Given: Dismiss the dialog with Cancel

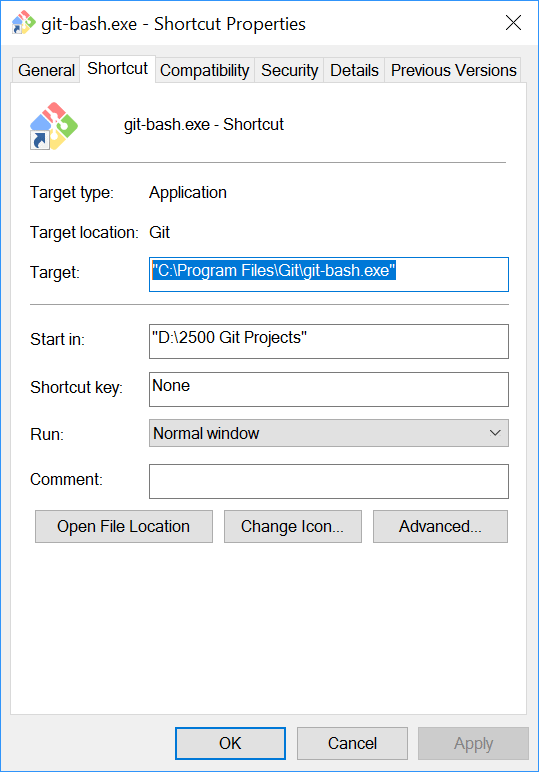Looking at the screenshot, I should click(x=352, y=743).
